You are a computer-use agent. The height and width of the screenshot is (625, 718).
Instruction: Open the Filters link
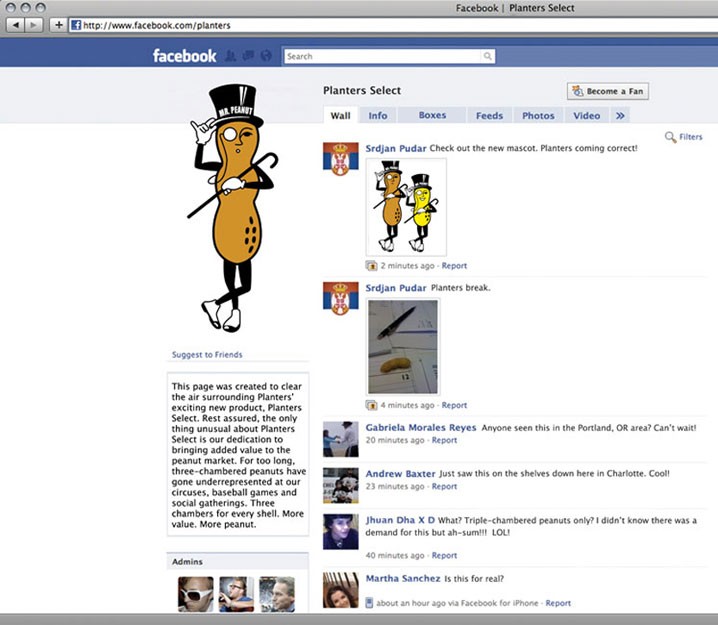[x=691, y=136]
